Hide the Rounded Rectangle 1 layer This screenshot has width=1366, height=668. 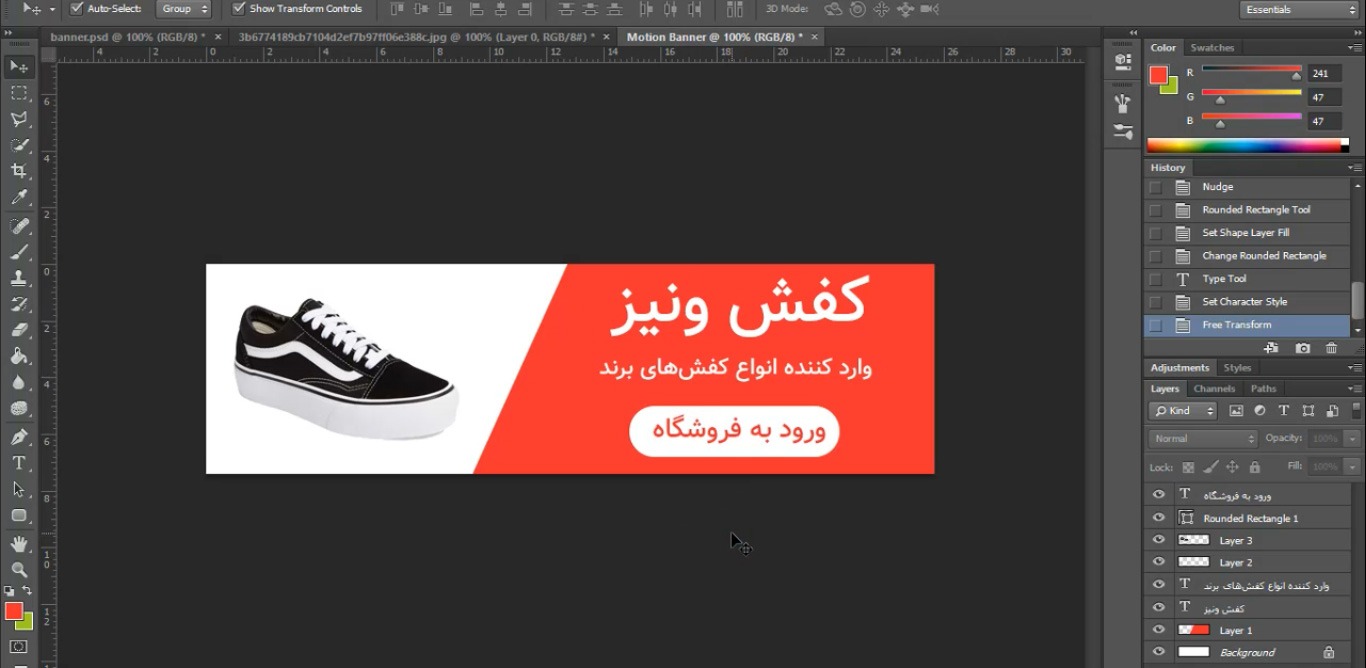coord(1158,518)
